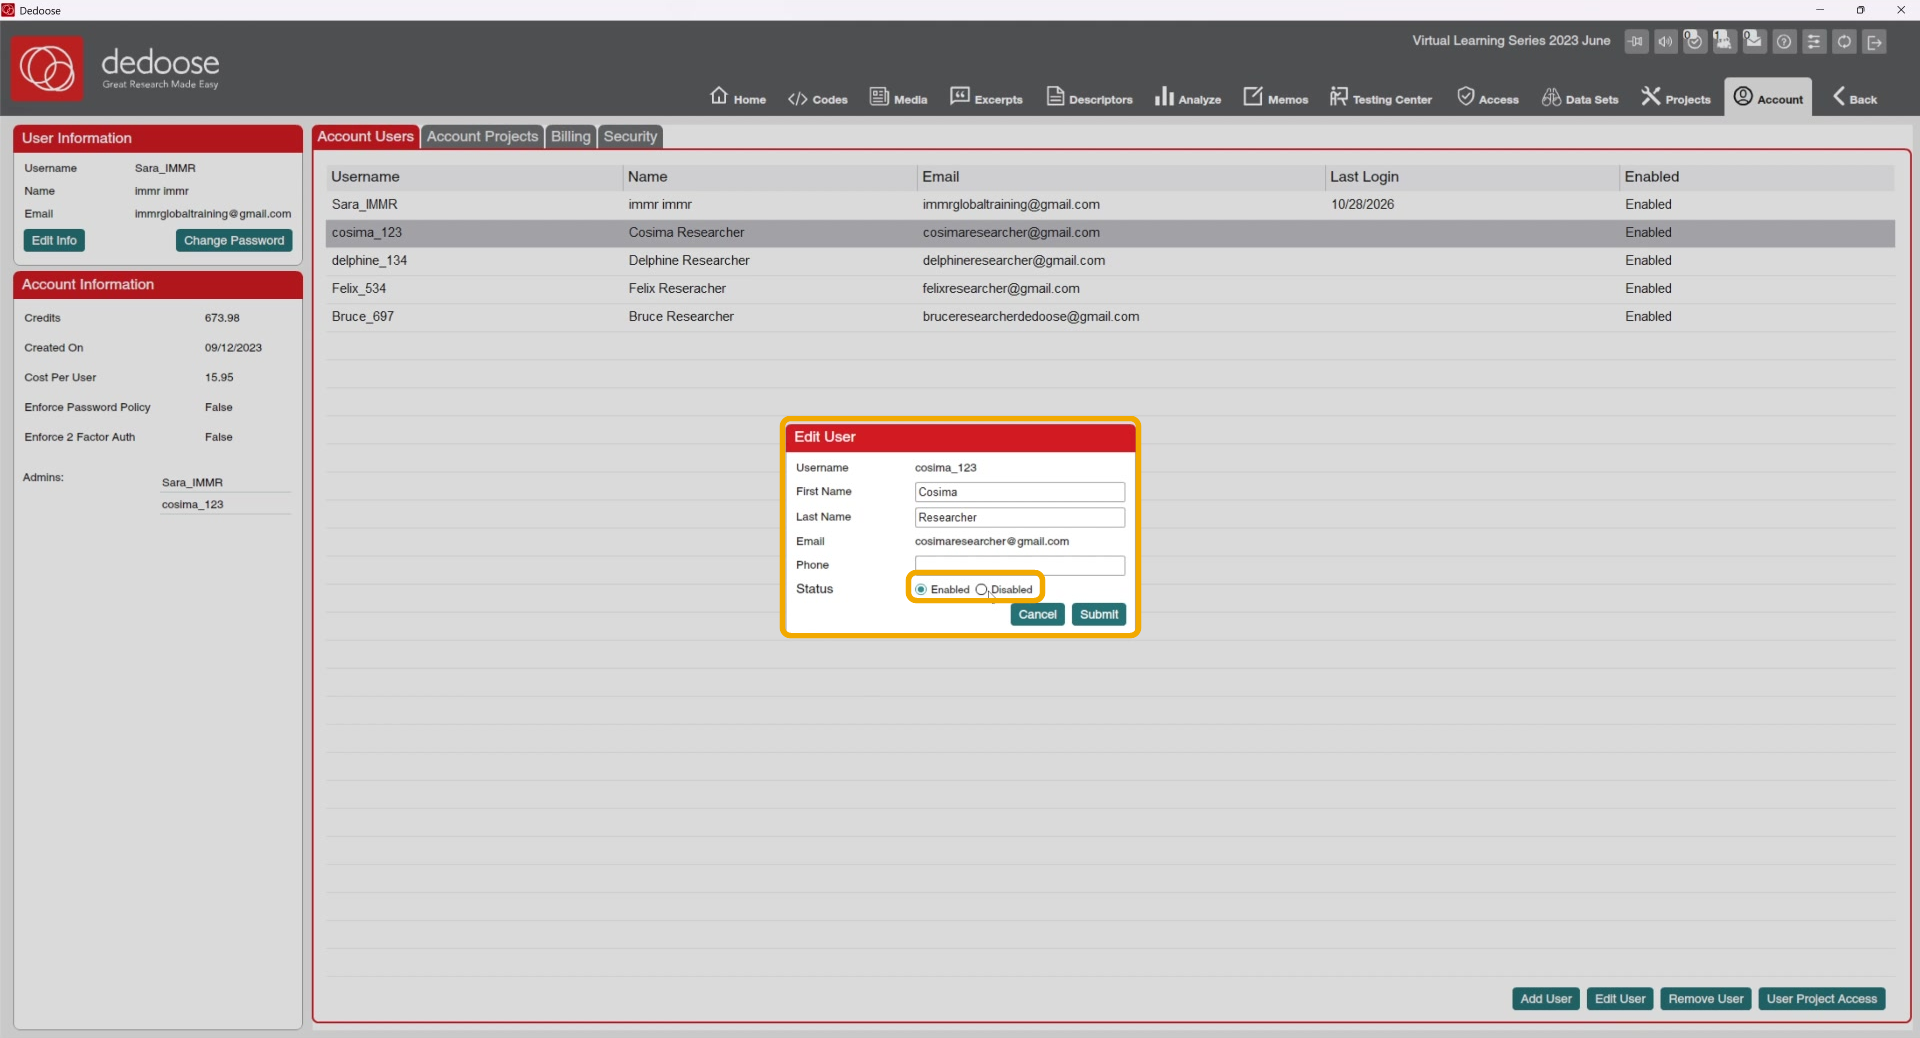Click the logout exit icon
This screenshot has width=1920, height=1038.
(x=1875, y=42)
